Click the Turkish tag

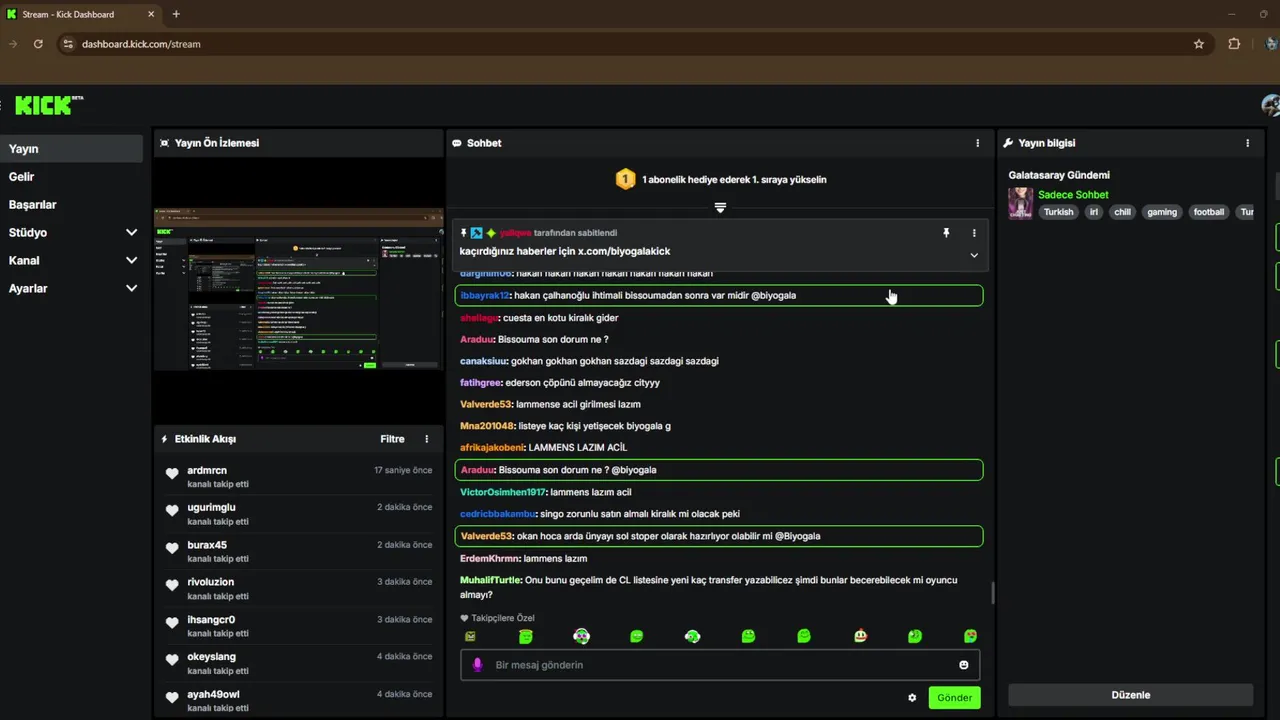coord(1058,212)
